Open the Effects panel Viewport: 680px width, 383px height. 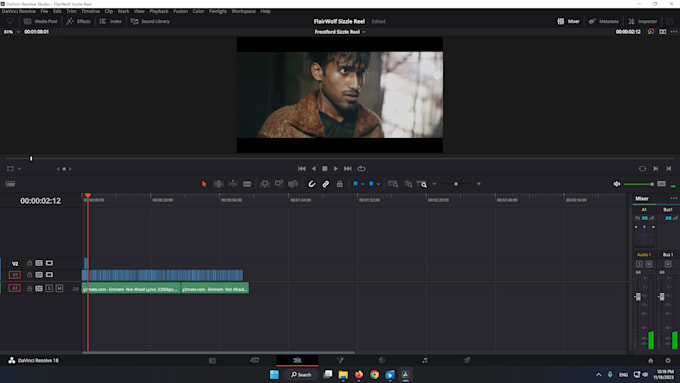click(x=78, y=21)
